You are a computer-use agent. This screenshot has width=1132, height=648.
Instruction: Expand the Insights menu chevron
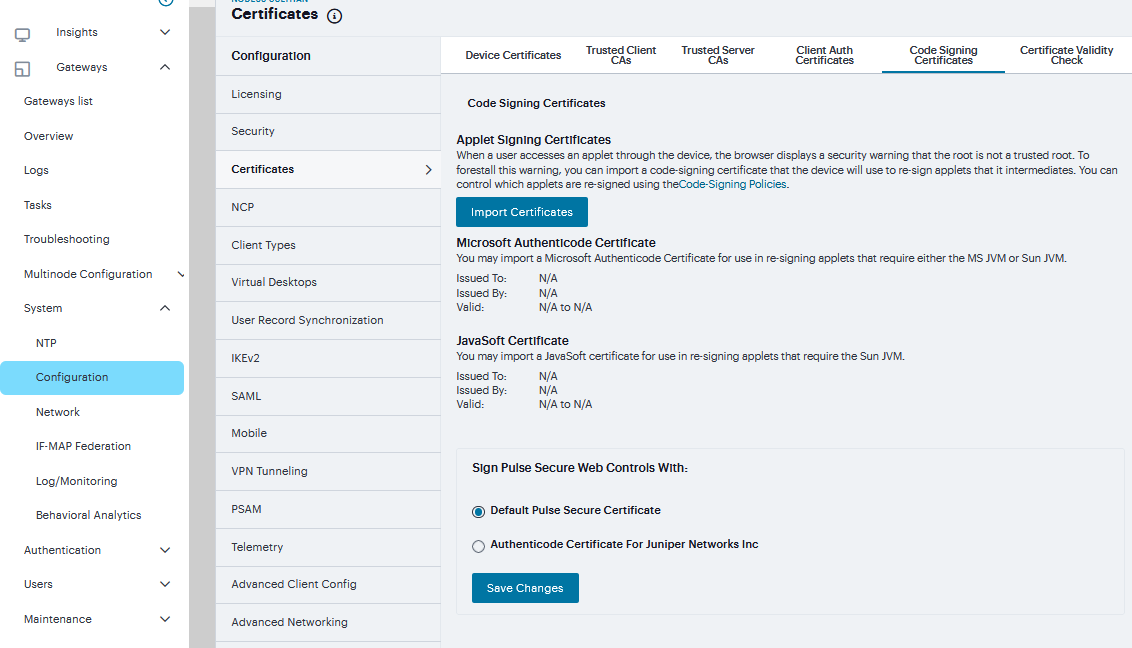coord(165,32)
